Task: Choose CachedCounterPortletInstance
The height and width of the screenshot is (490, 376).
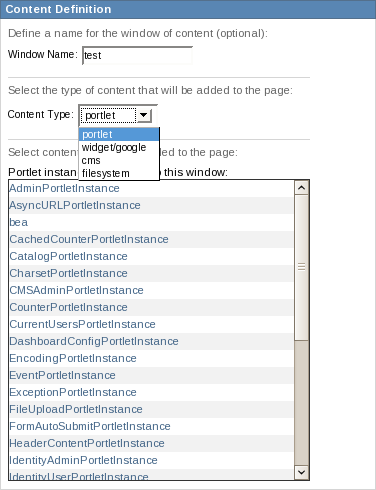Action: pos(89,239)
